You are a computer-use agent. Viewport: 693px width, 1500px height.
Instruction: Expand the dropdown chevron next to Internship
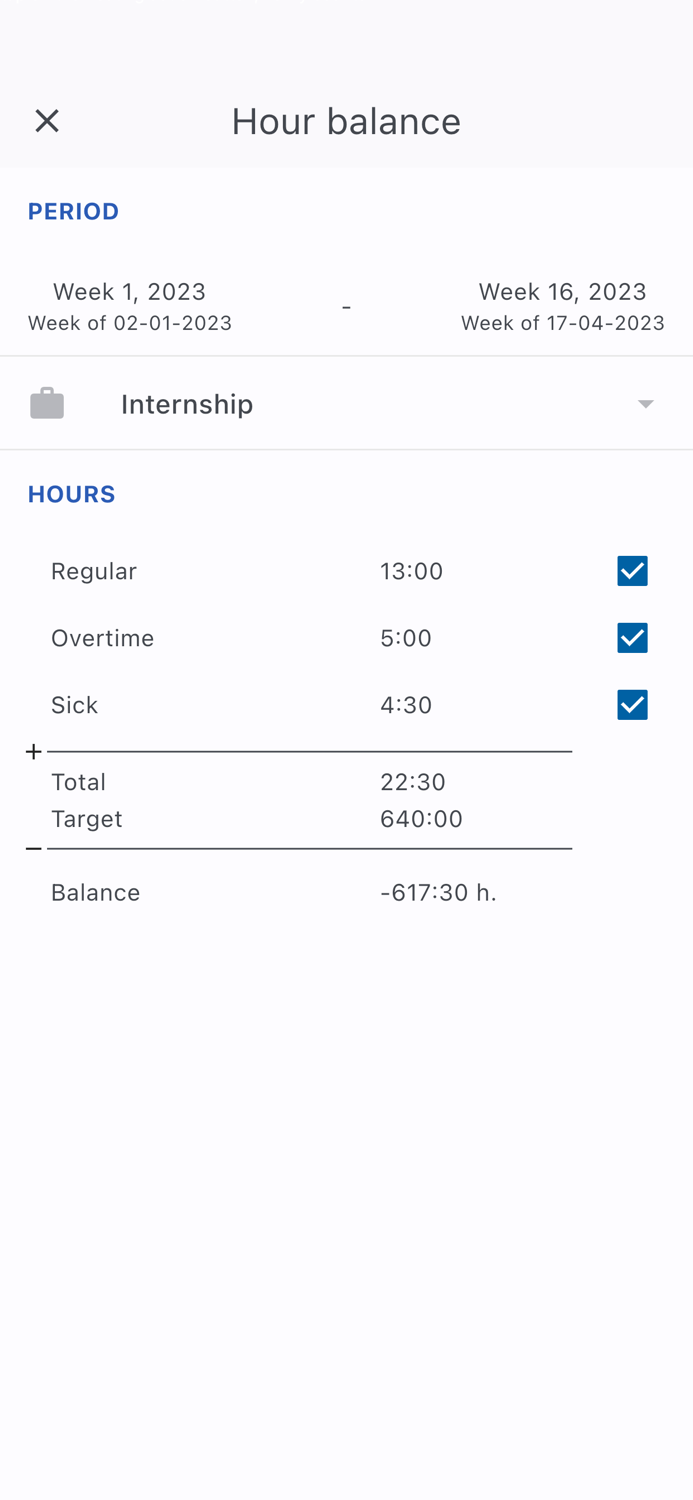(645, 403)
